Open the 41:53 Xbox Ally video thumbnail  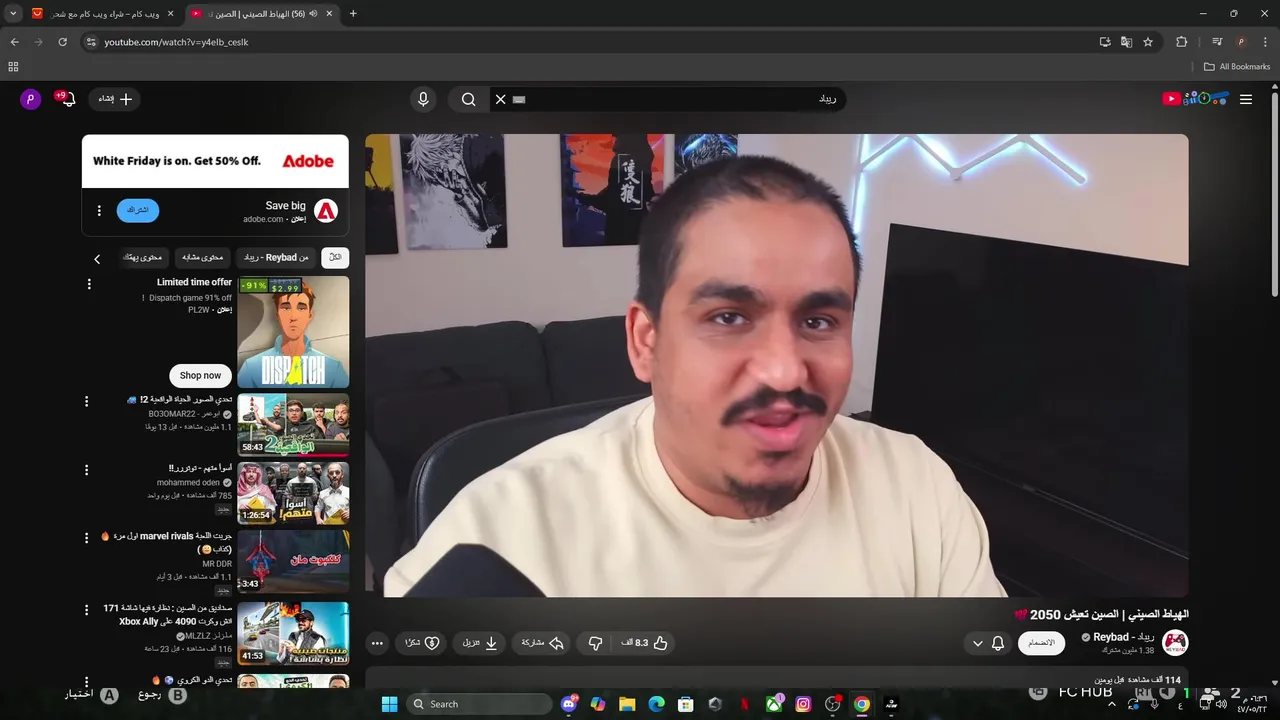(293, 633)
